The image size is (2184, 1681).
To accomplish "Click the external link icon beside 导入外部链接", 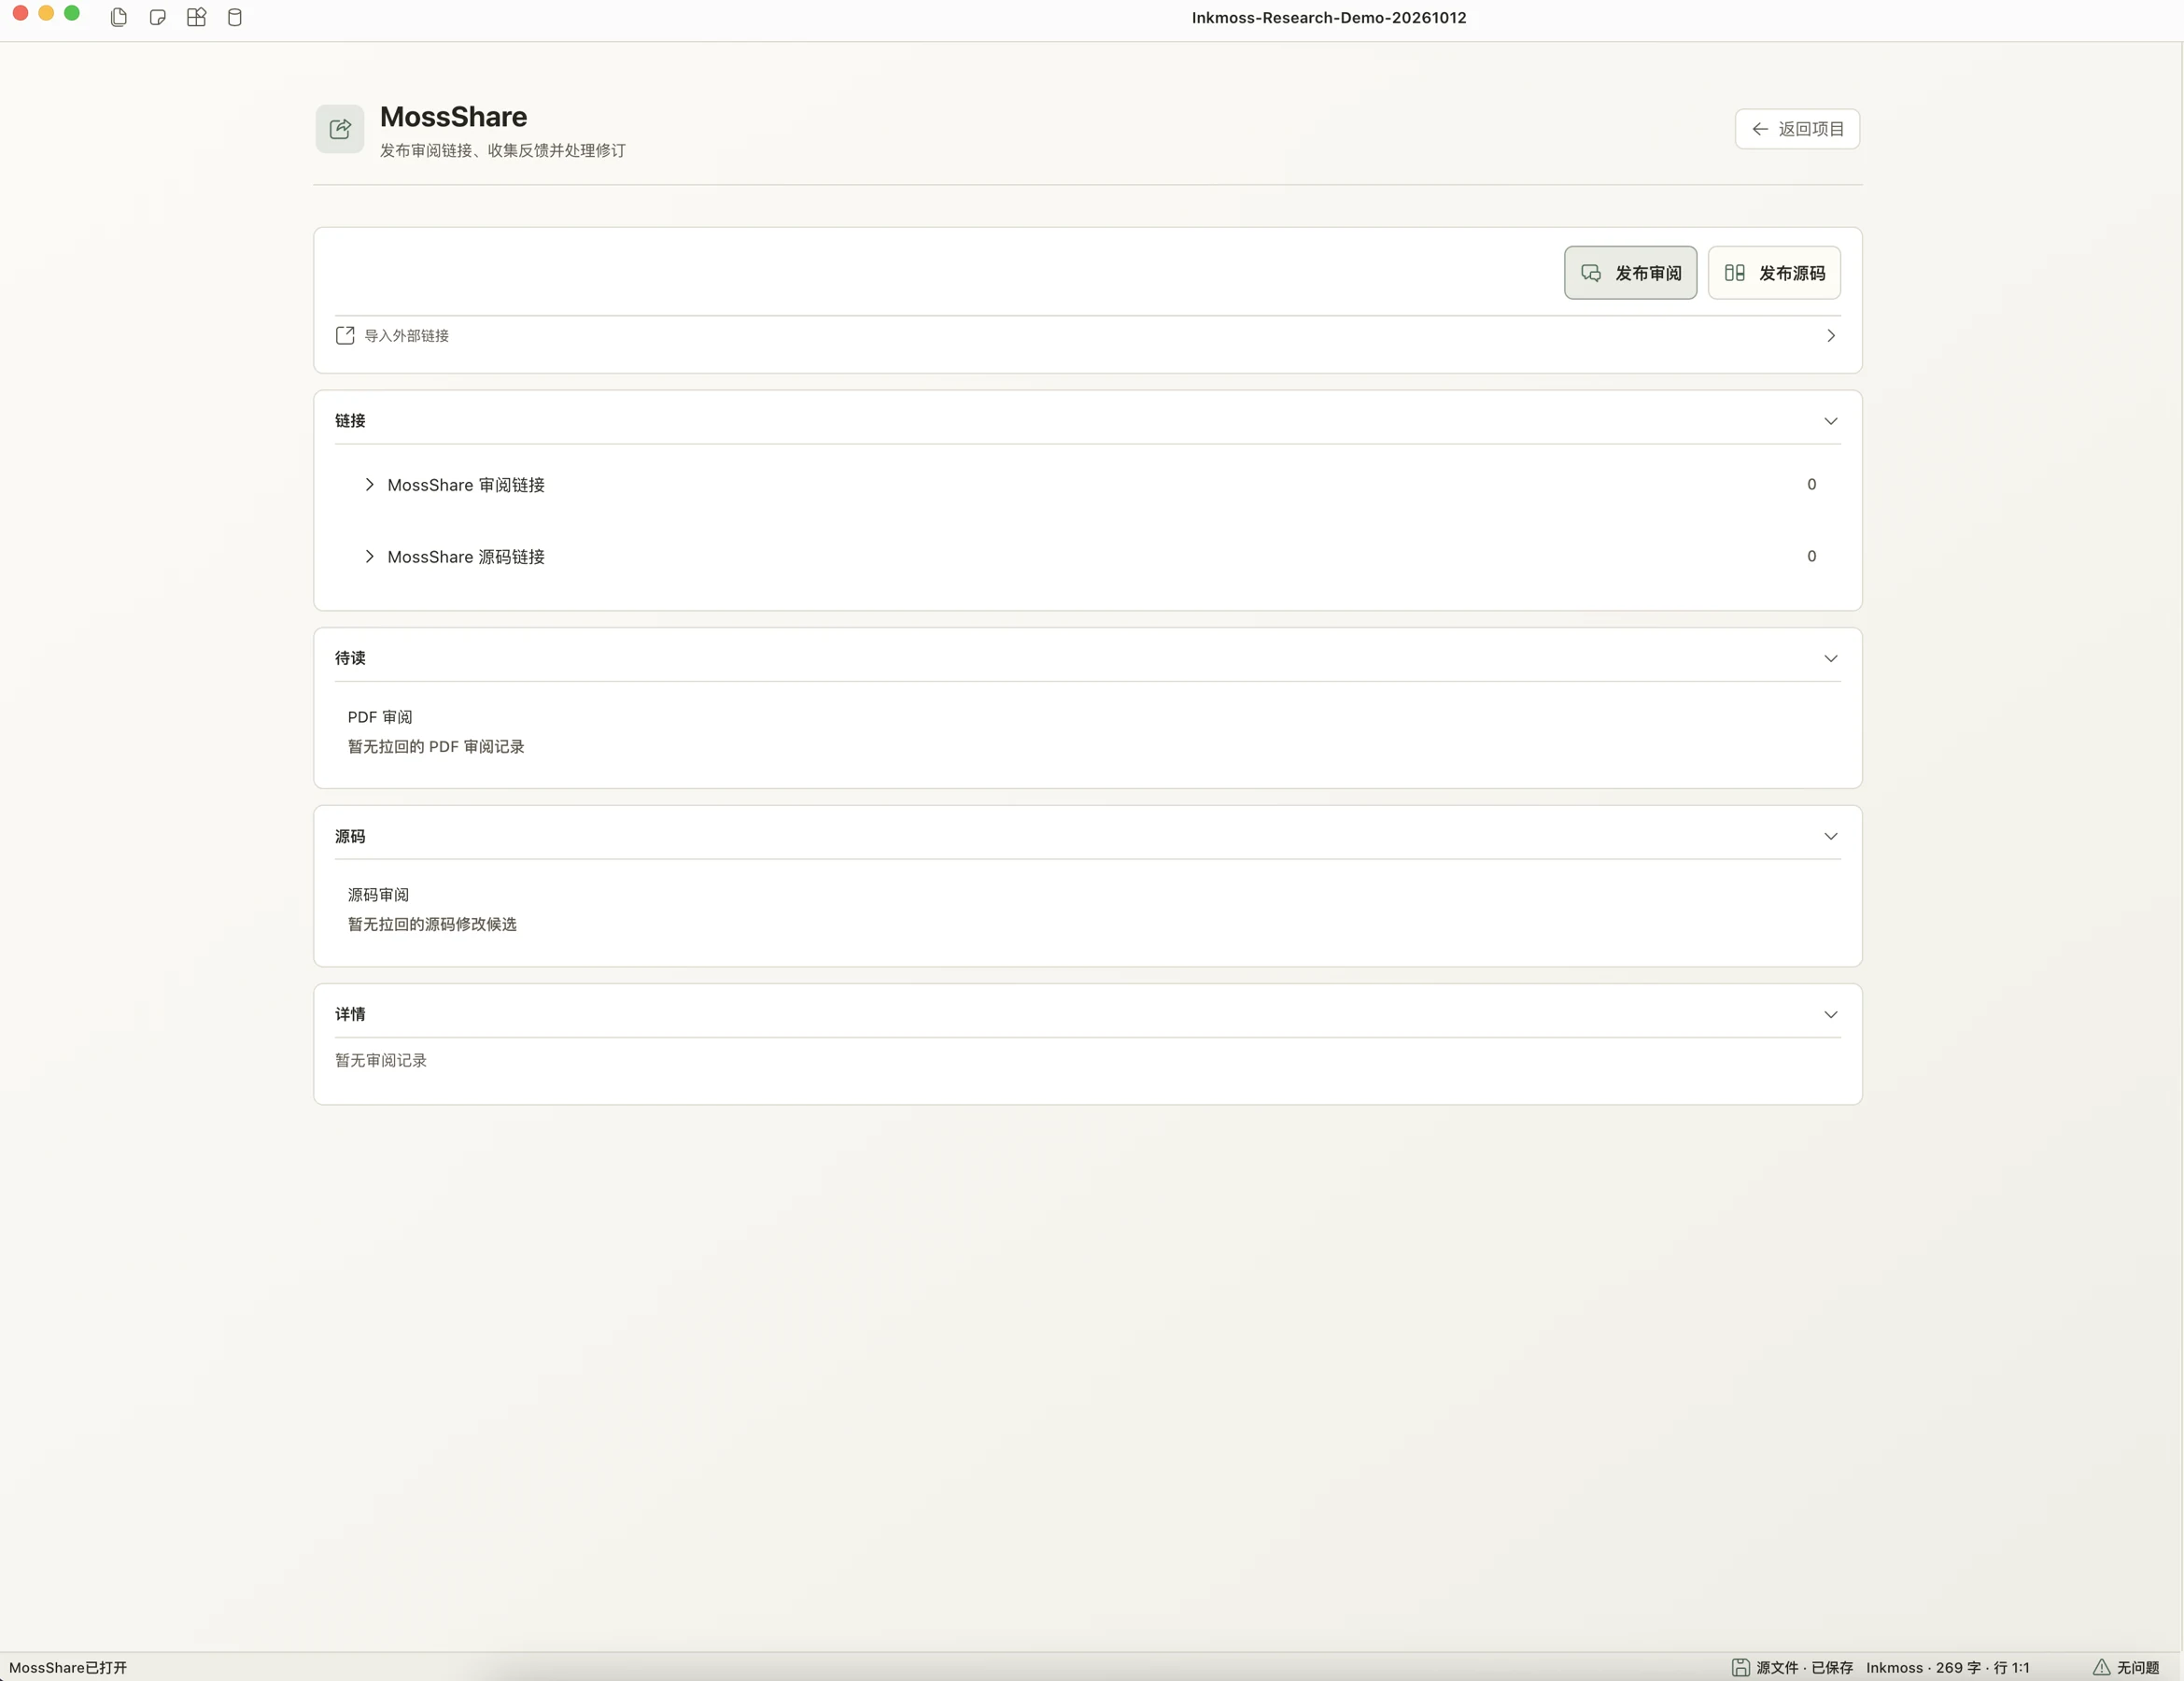I will coord(345,335).
